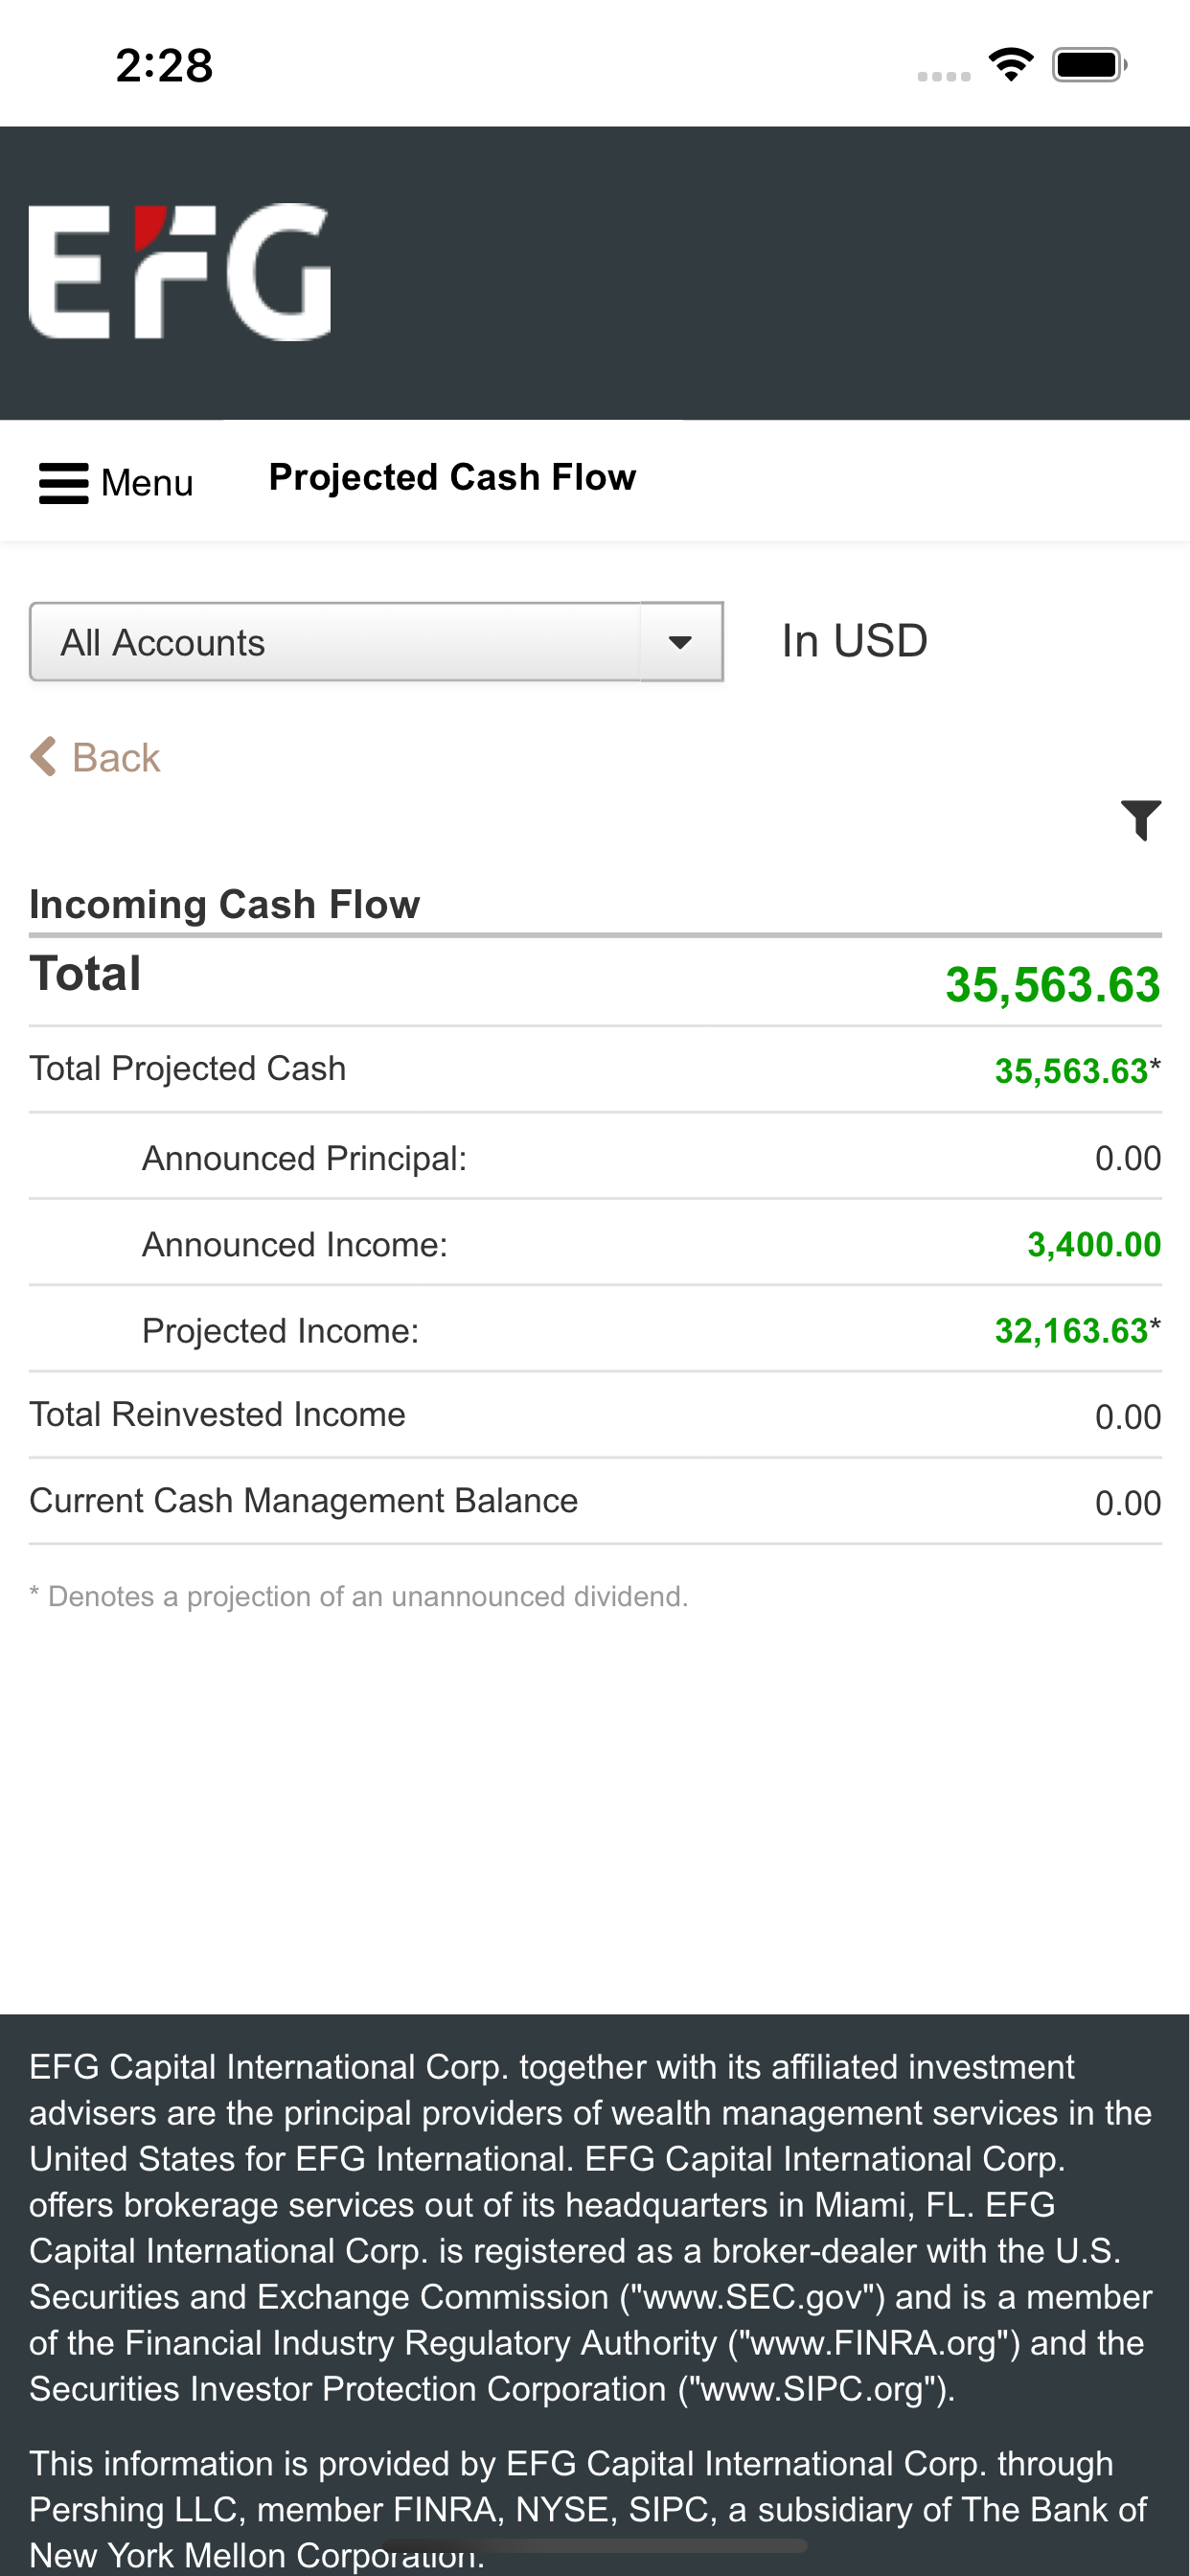Expand the All Accounts dropdown arrow
Image resolution: width=1190 pixels, height=2576 pixels.
tap(681, 642)
